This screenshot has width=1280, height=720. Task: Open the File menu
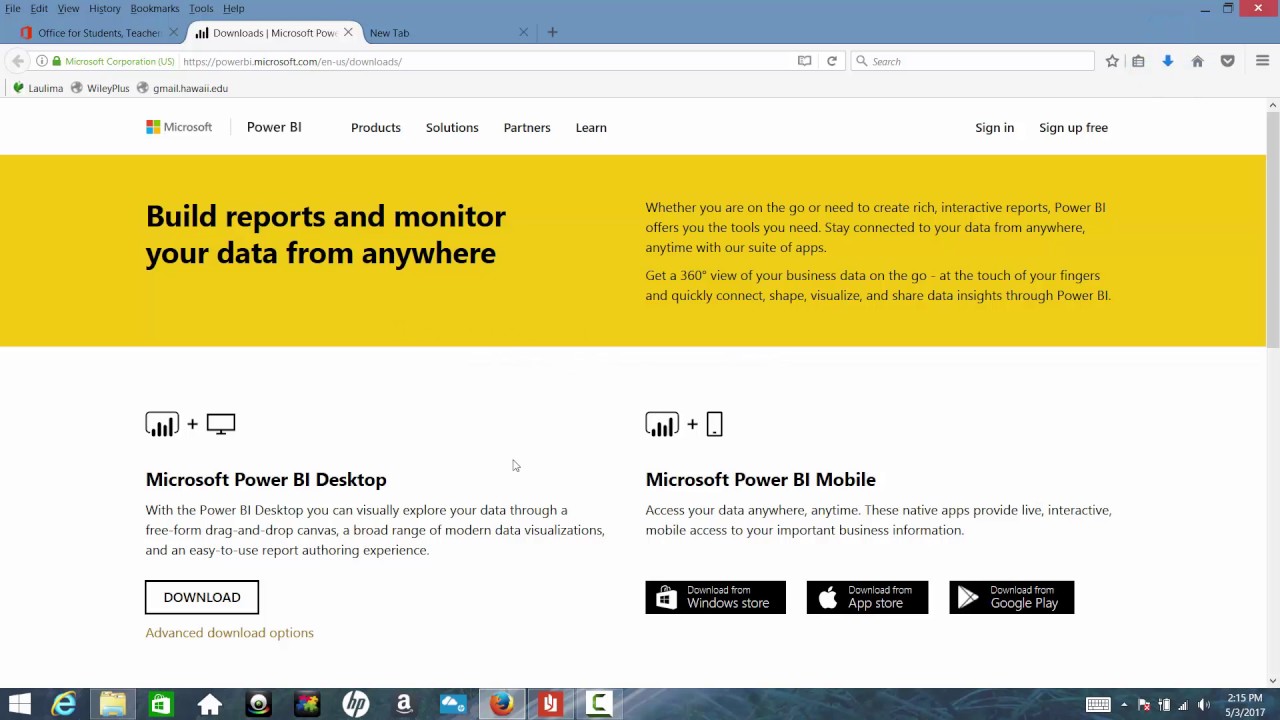[x=13, y=8]
